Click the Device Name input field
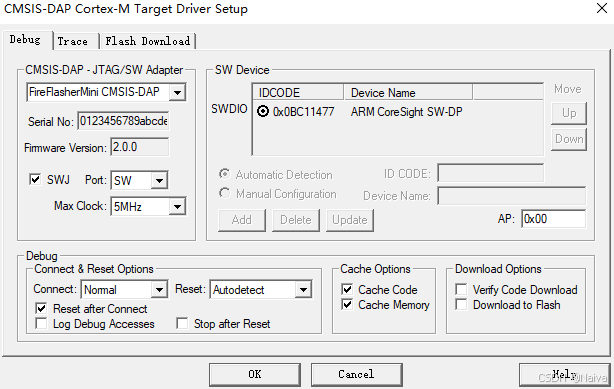This screenshot has height=389, width=614. tap(512, 195)
